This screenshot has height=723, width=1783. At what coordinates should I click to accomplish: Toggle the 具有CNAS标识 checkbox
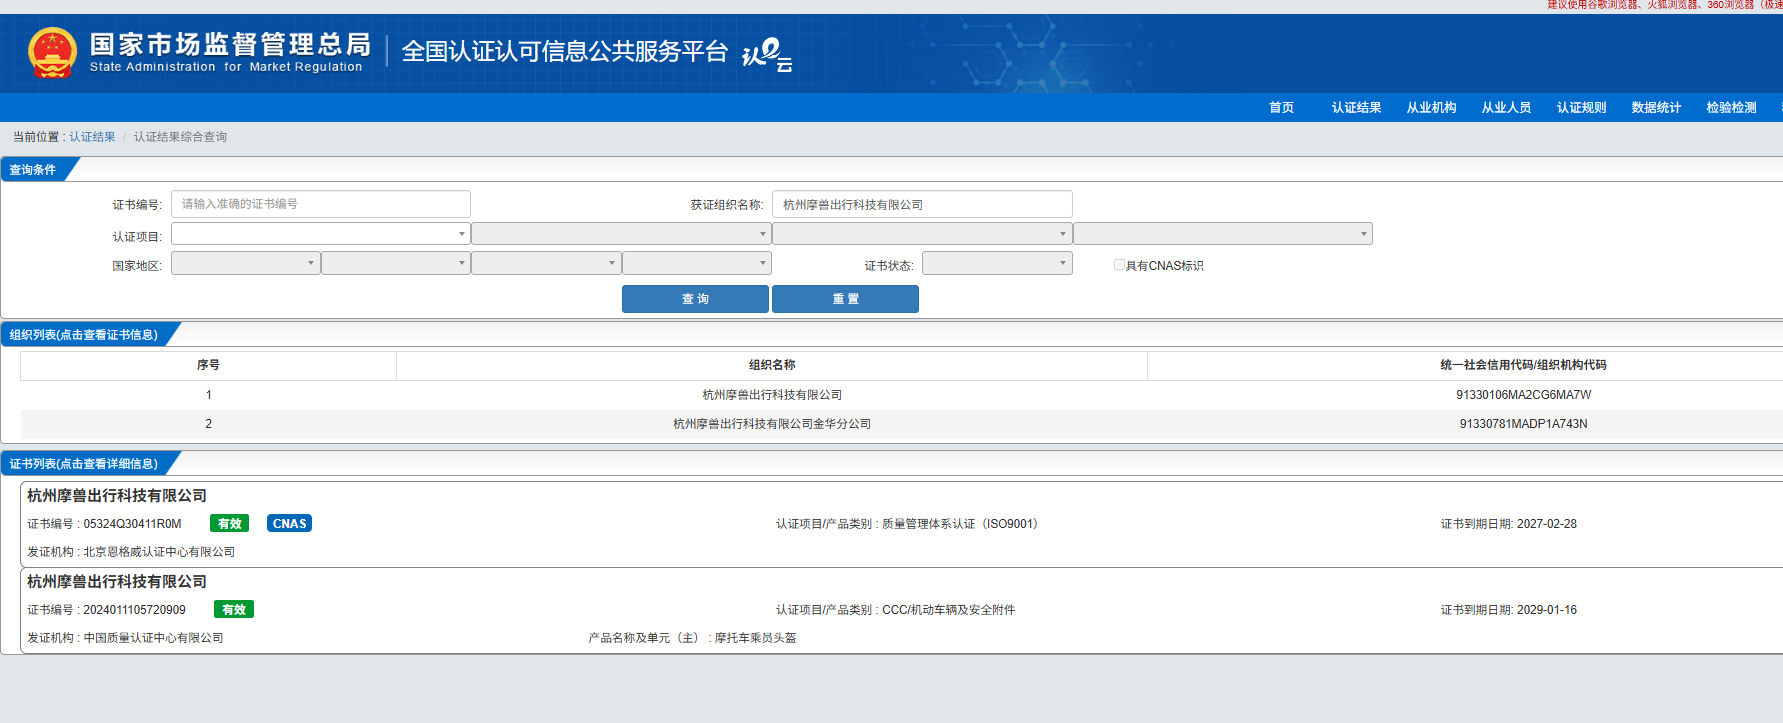[x=1119, y=265]
